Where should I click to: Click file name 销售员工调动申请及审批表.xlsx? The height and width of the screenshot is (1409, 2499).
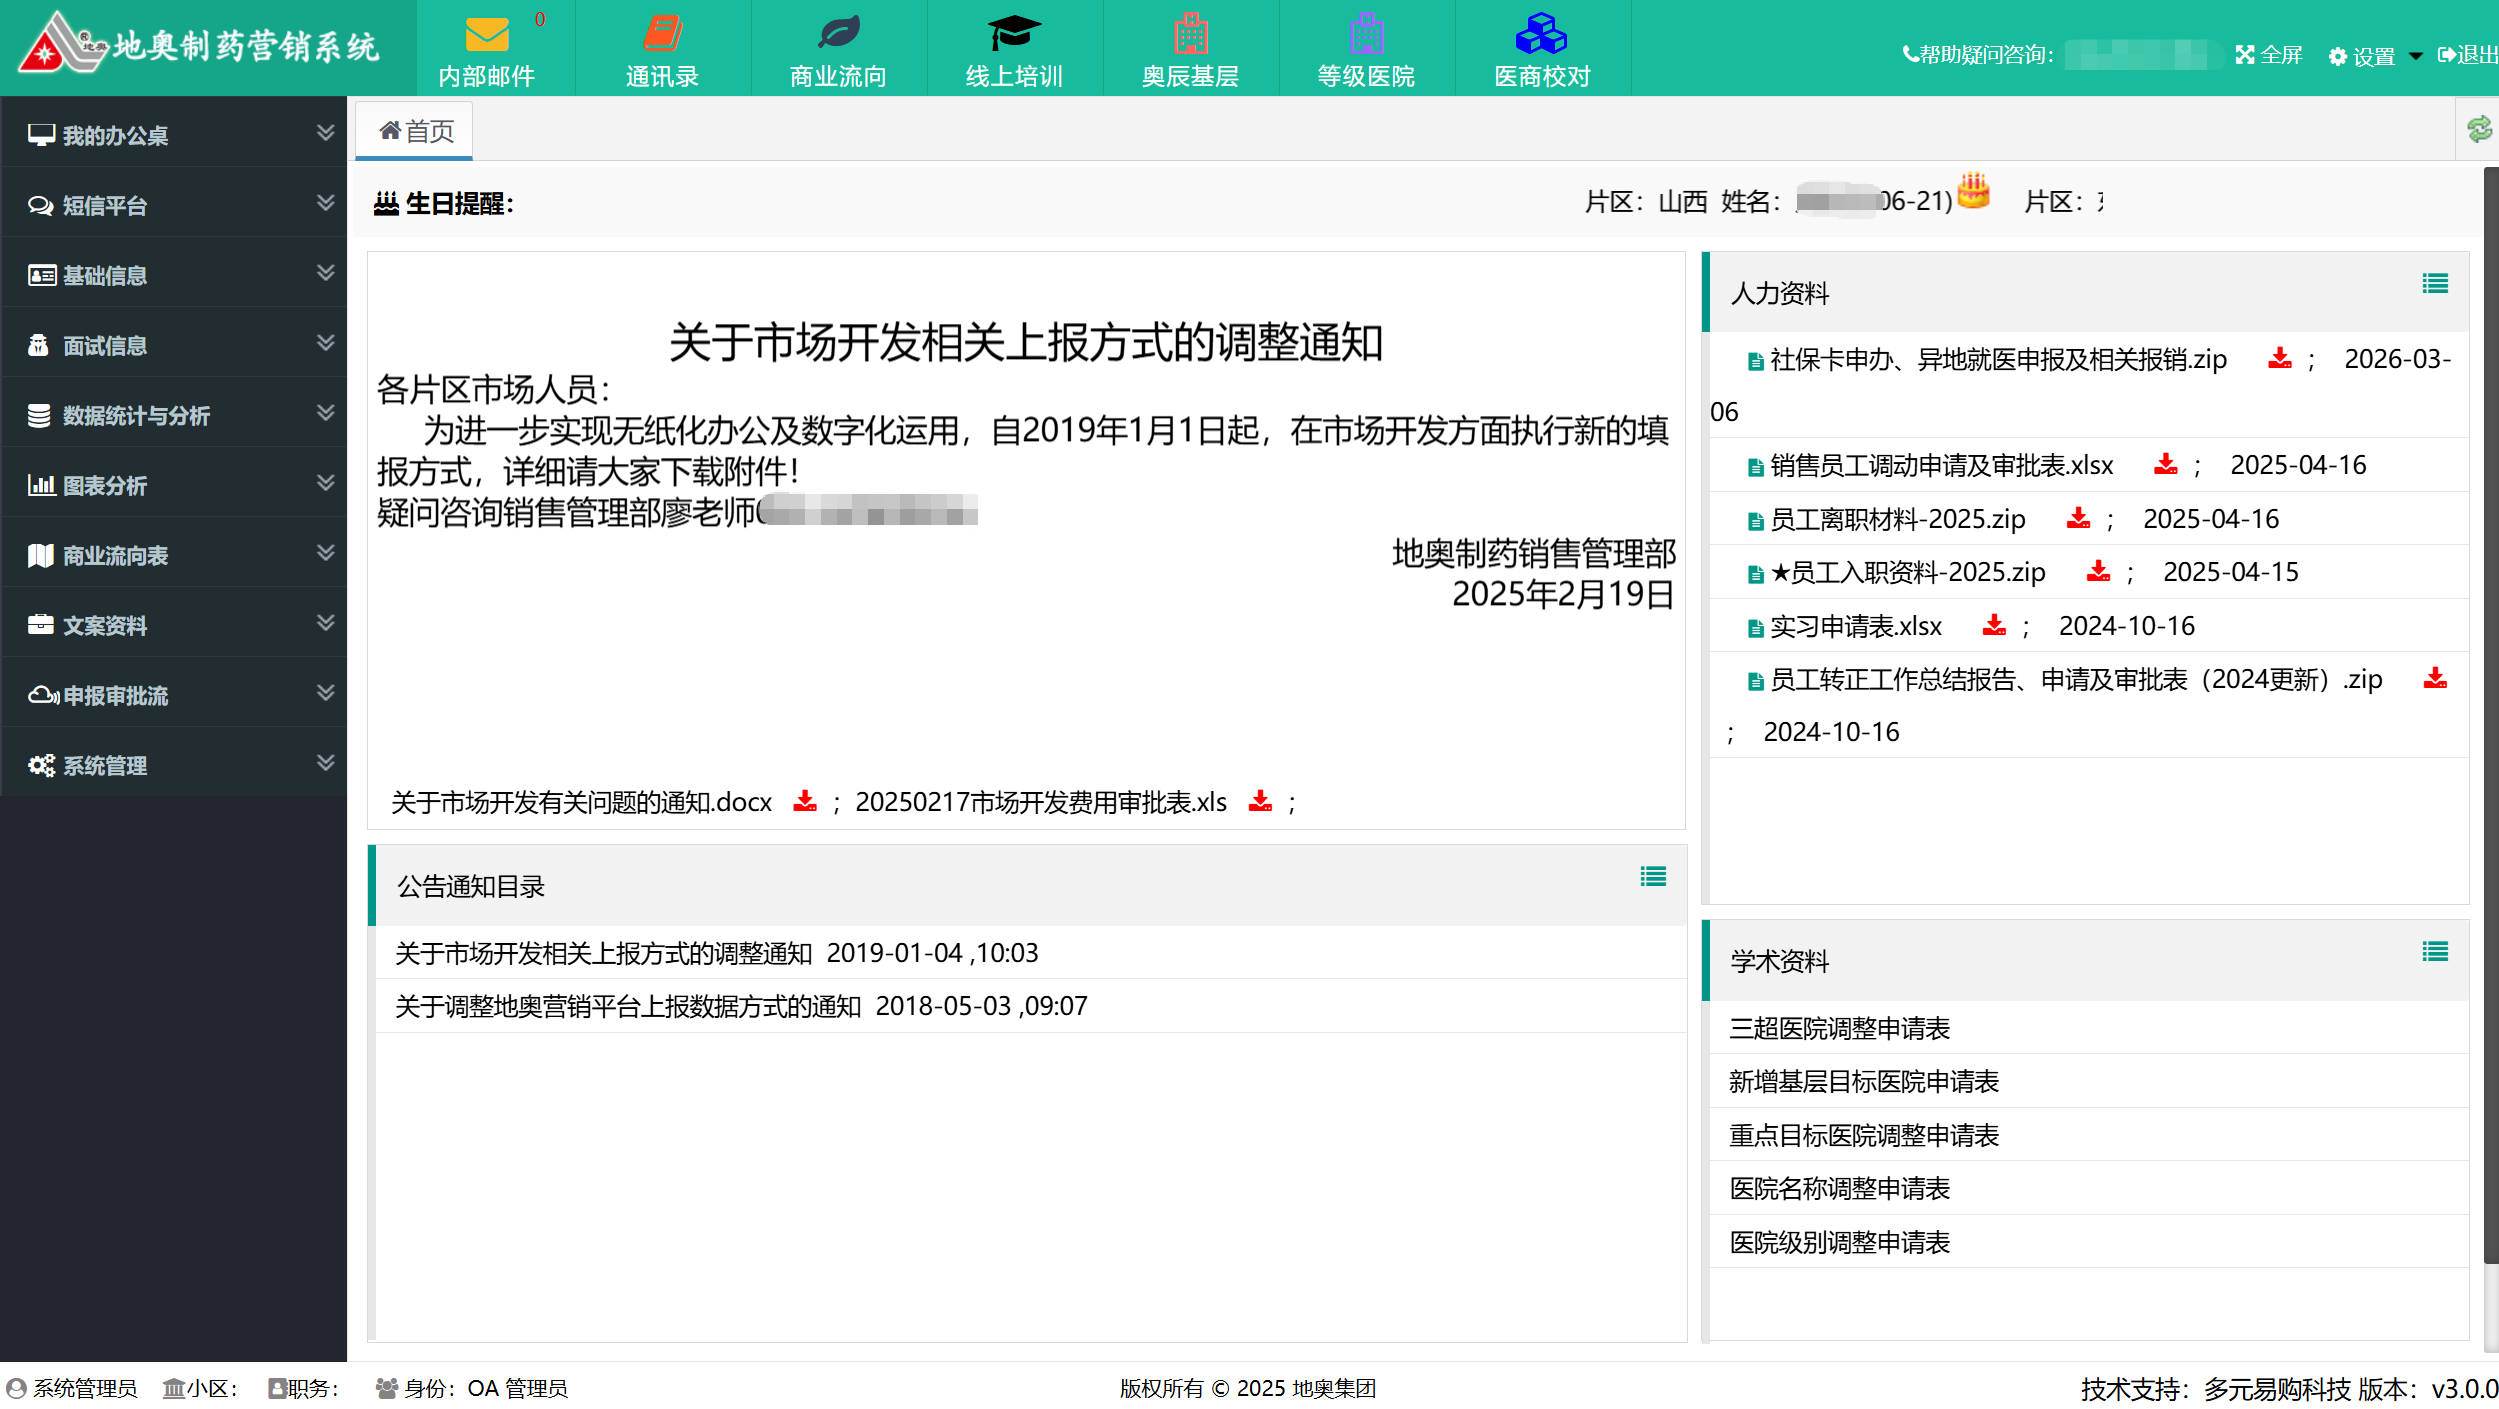[1941, 464]
